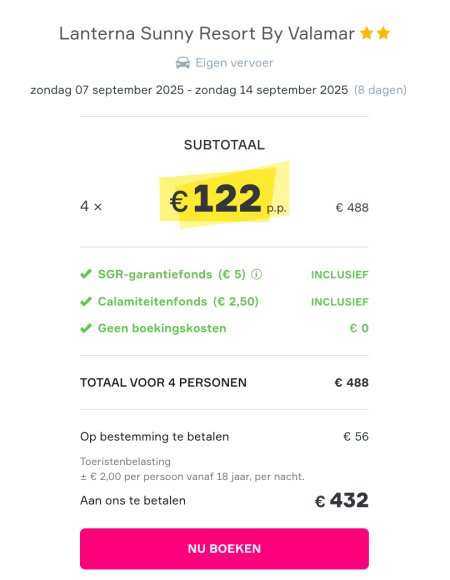Click the Eigen vervoer label
The height and width of the screenshot is (580, 450).
(234, 63)
